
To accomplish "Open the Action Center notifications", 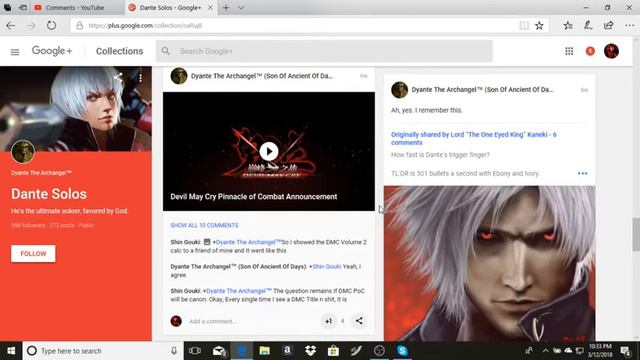I will [x=625, y=351].
